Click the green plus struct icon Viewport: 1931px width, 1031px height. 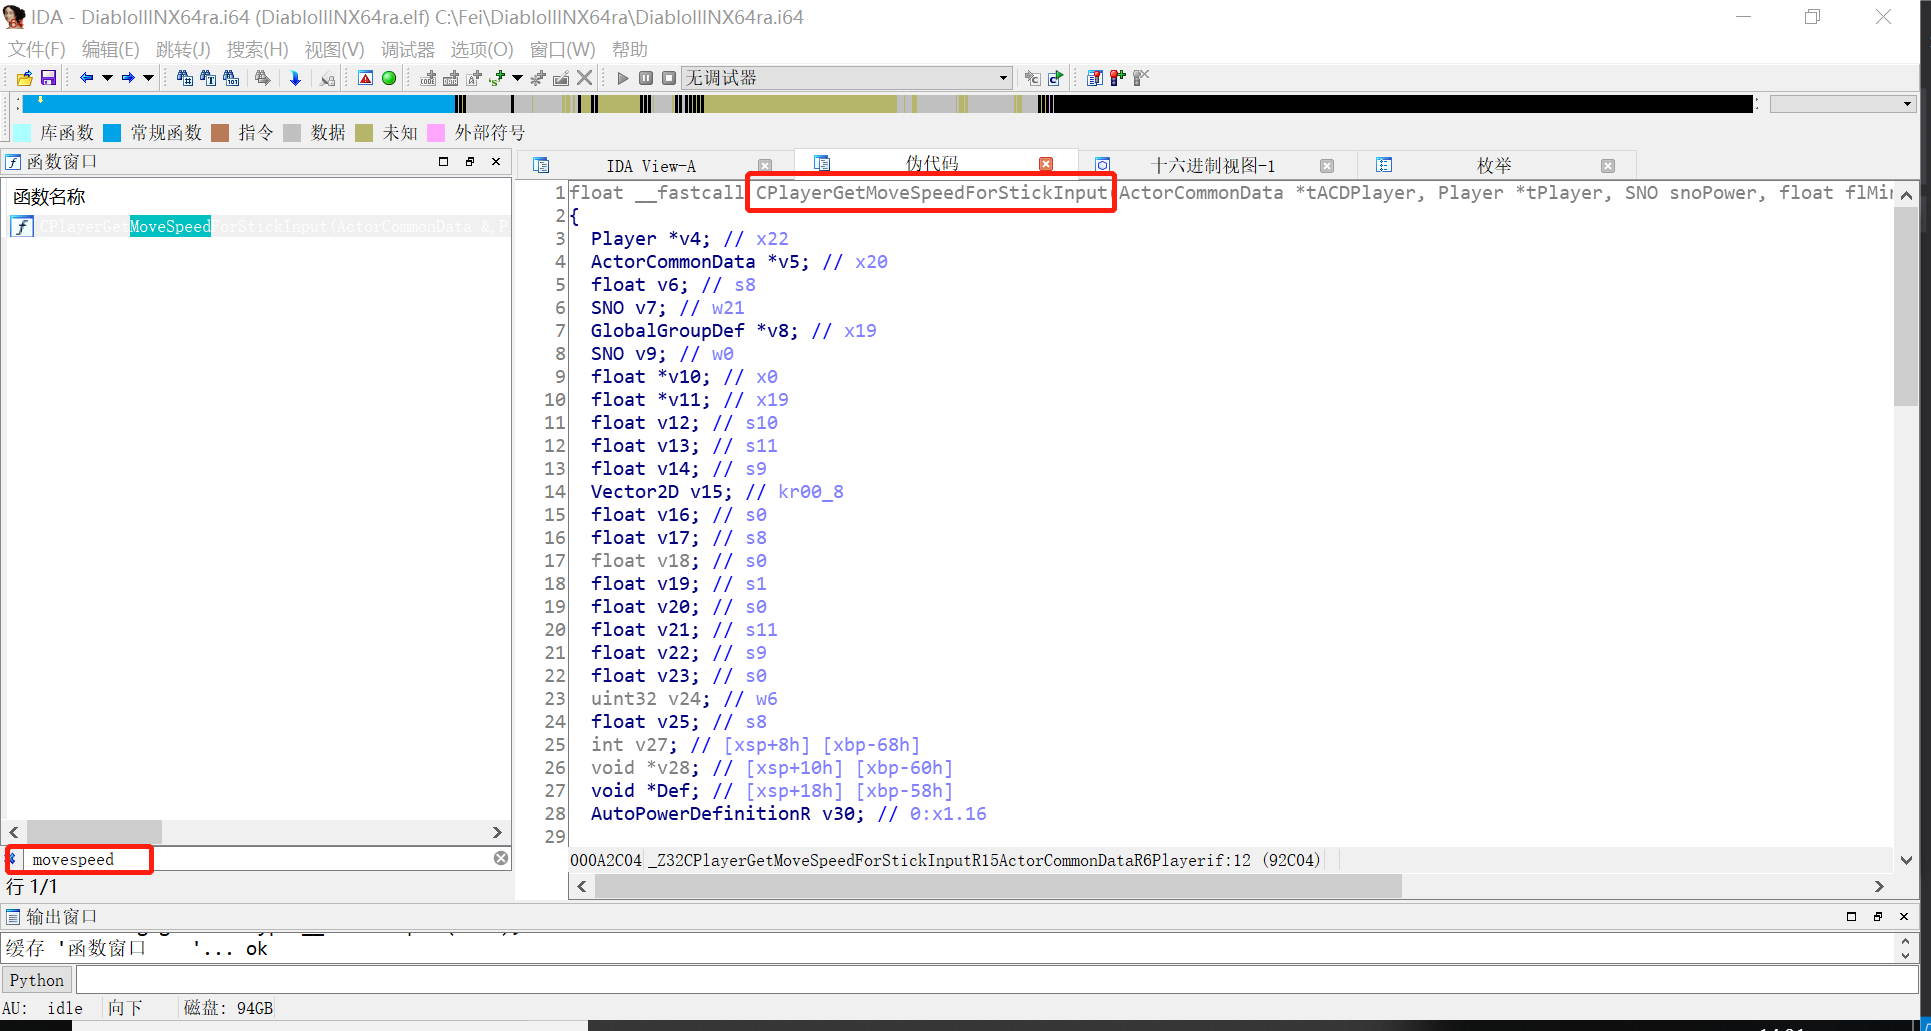(x=497, y=78)
